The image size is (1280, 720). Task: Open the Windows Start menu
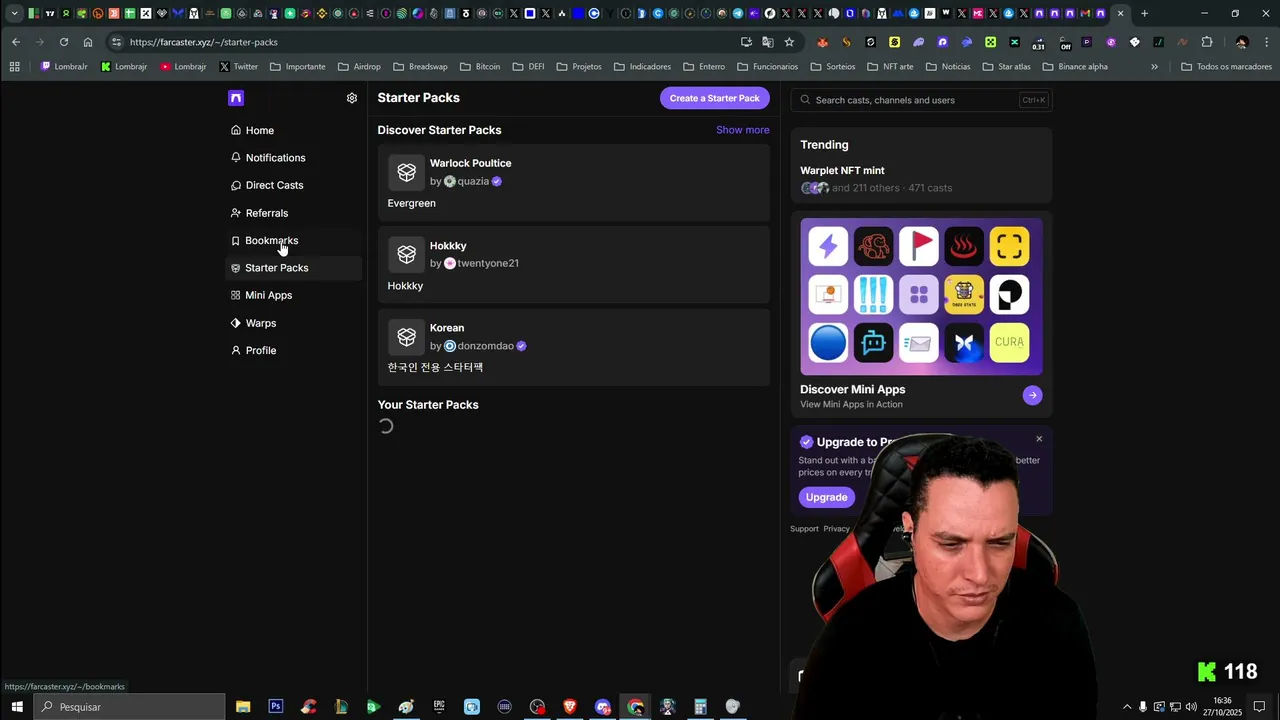pos(17,707)
